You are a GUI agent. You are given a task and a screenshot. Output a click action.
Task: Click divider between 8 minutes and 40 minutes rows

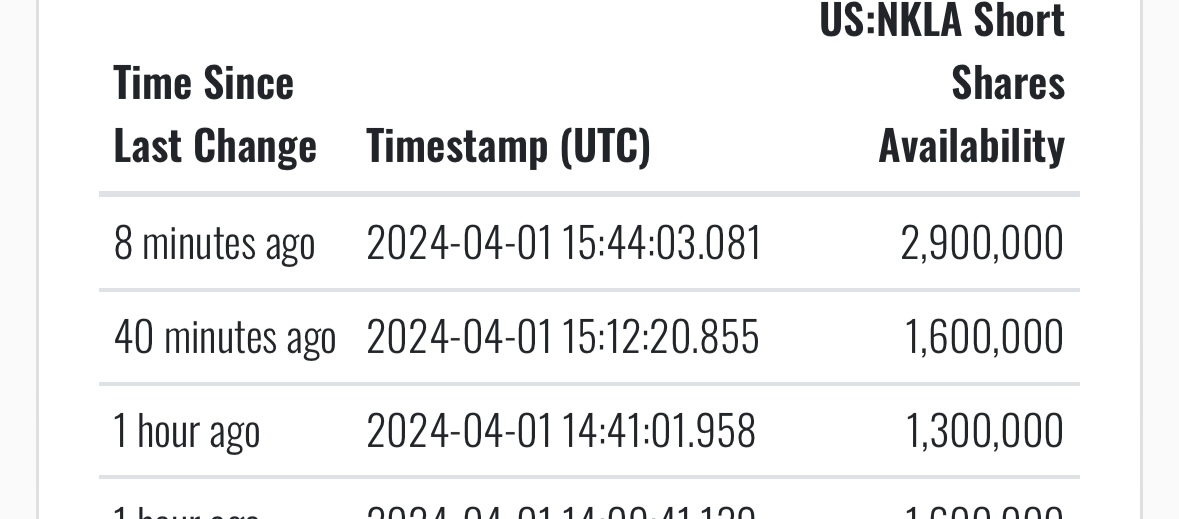point(590,290)
